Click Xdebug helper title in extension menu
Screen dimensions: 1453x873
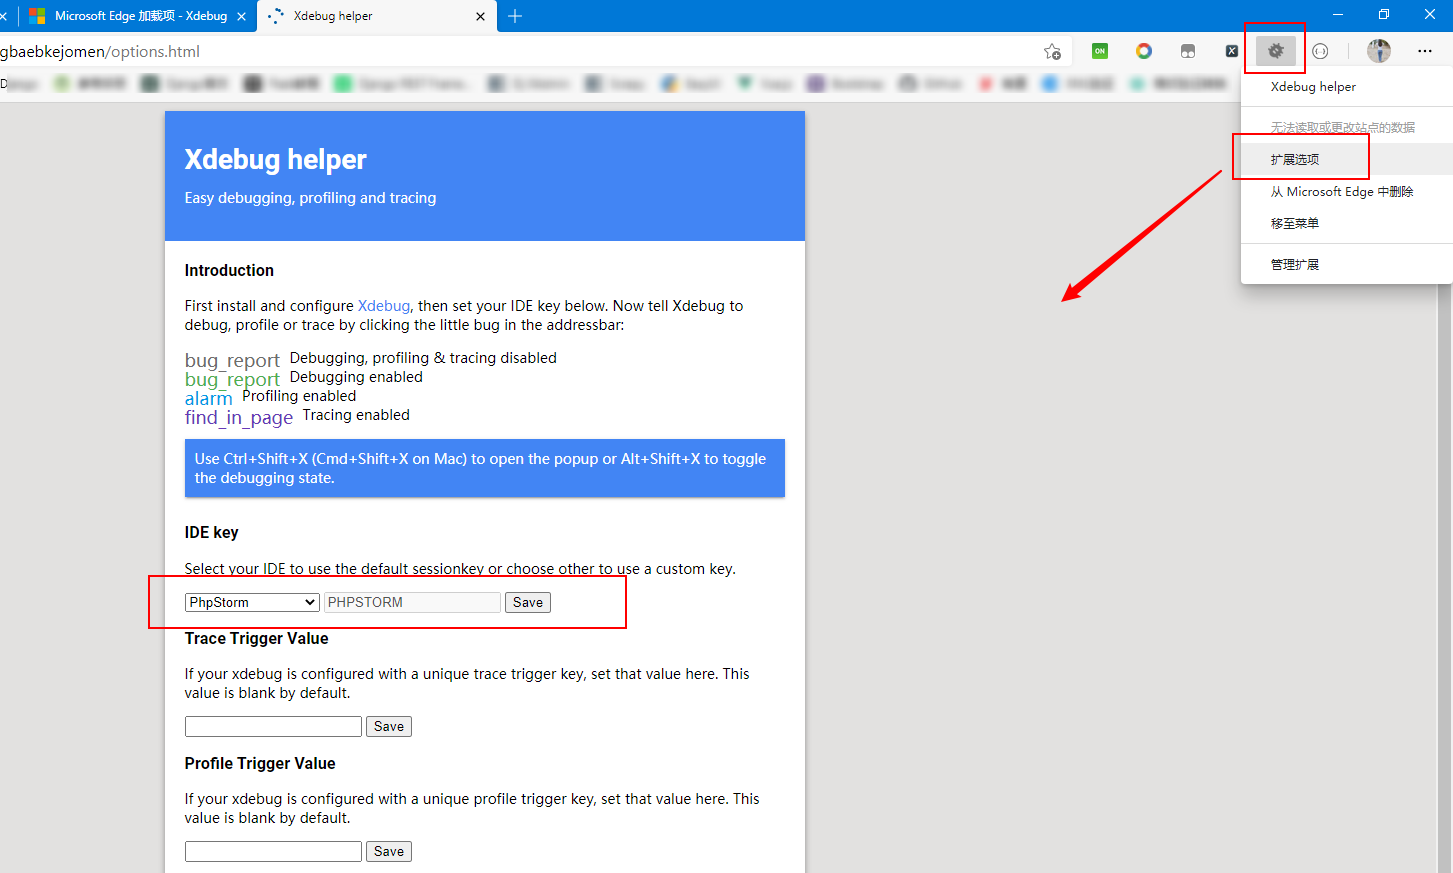pos(1313,87)
